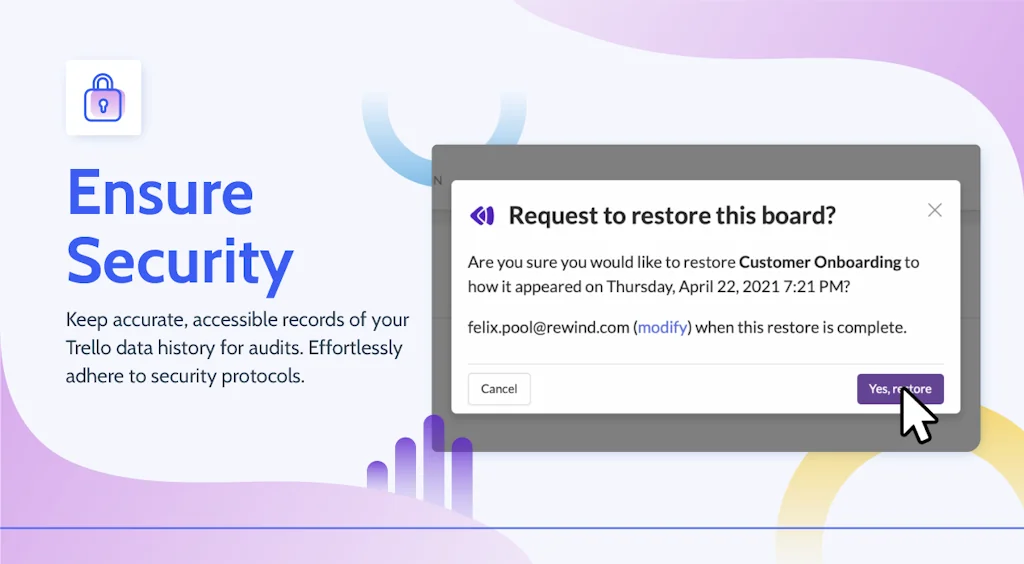Click the "Ensure Security" heading

point(180,226)
